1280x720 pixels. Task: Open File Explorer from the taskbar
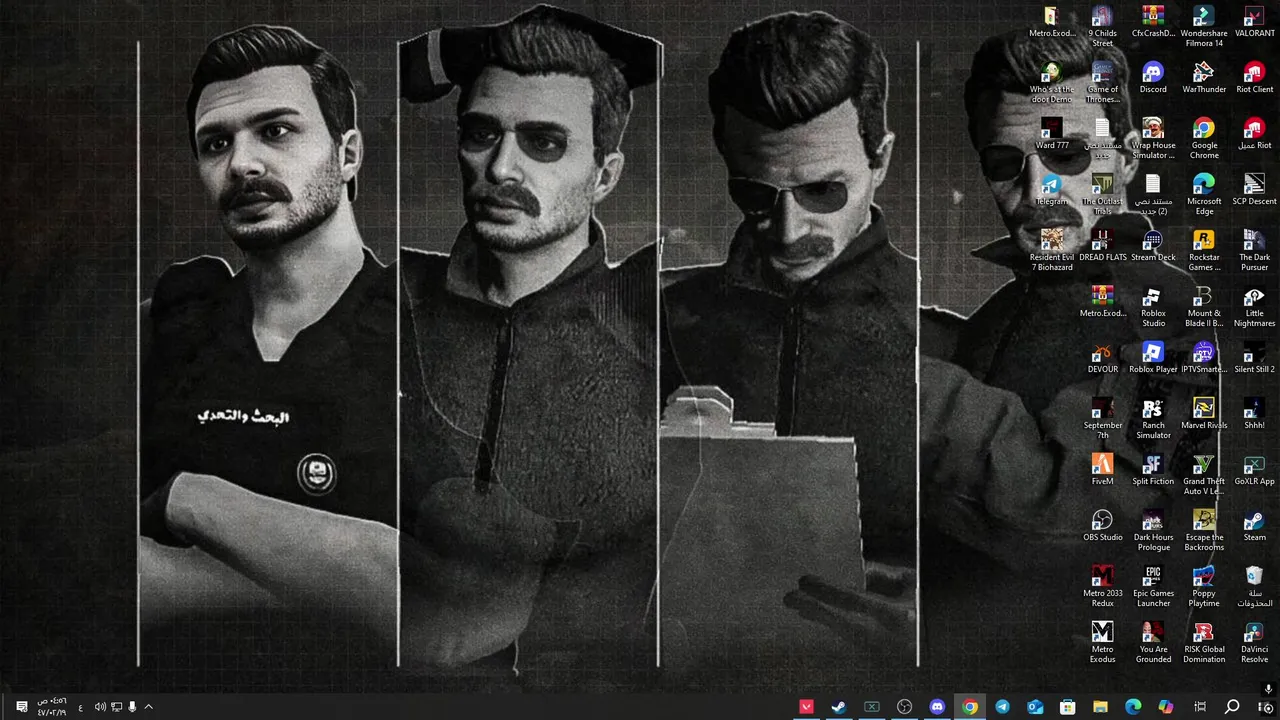(x=1100, y=707)
